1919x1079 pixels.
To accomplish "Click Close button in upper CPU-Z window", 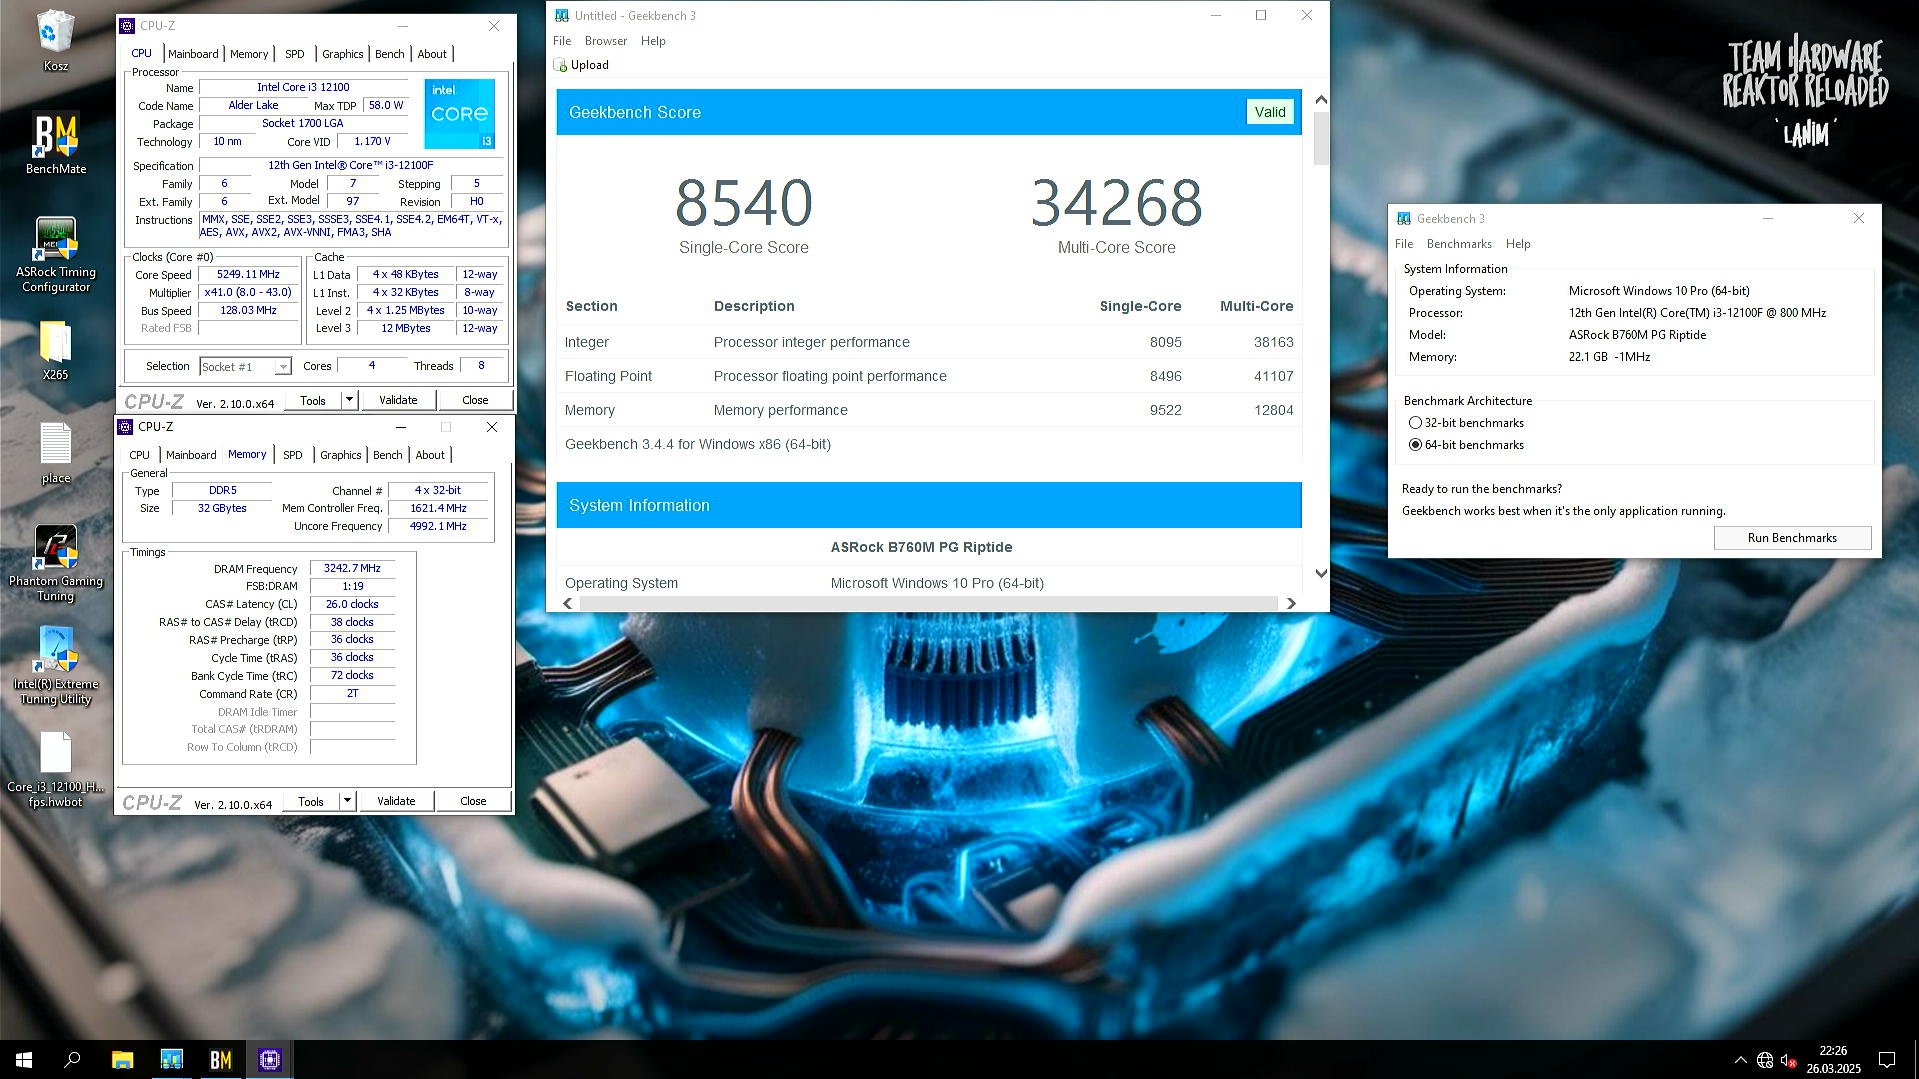I will (x=475, y=400).
